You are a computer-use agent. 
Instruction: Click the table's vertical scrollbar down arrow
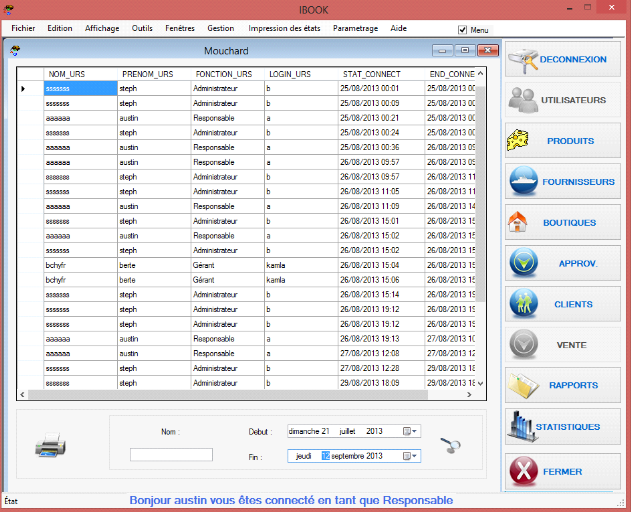pos(479,384)
